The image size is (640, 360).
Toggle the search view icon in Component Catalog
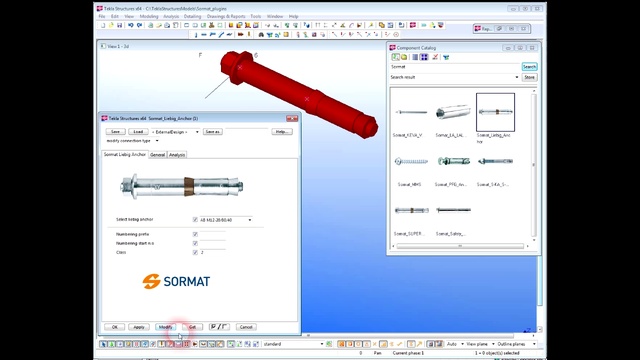395,57
